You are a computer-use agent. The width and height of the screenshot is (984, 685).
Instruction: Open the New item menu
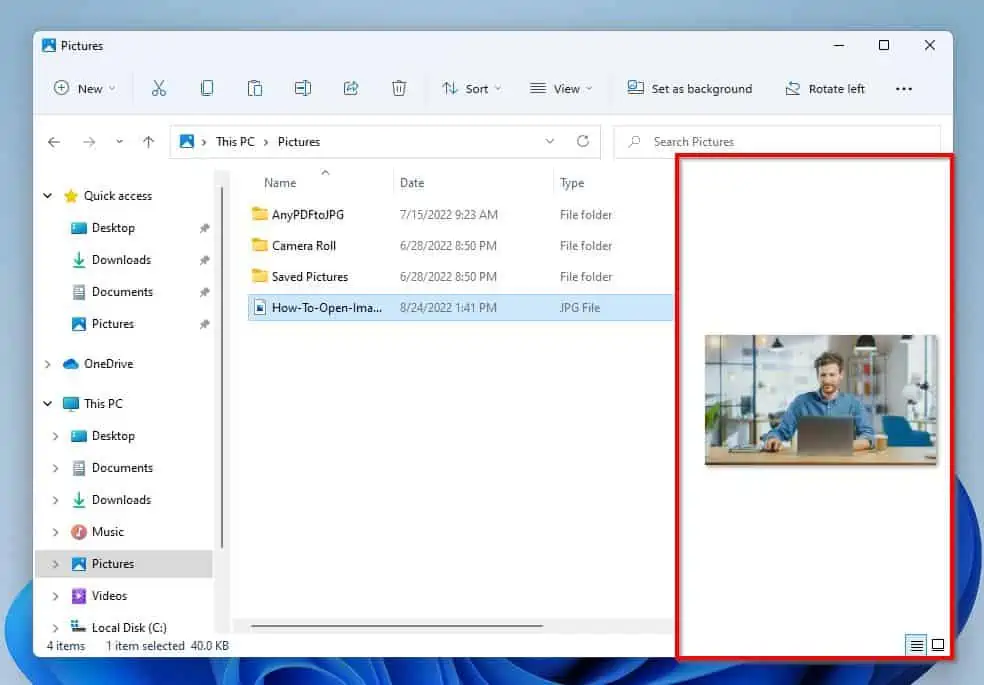(x=85, y=88)
